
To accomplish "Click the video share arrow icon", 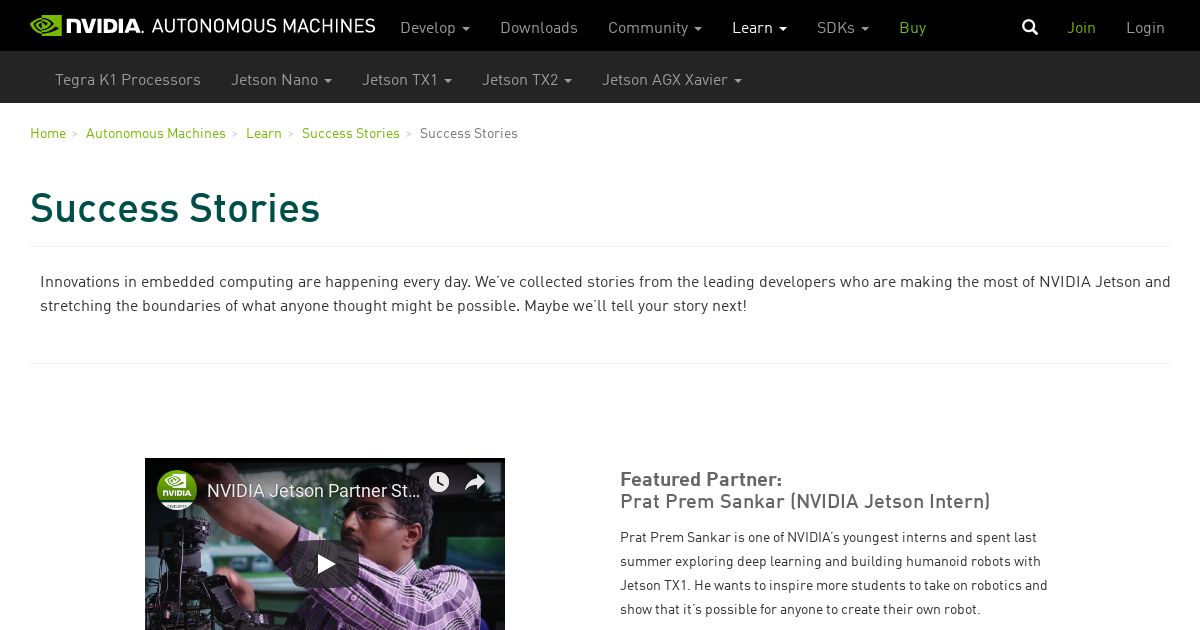I will [x=475, y=483].
